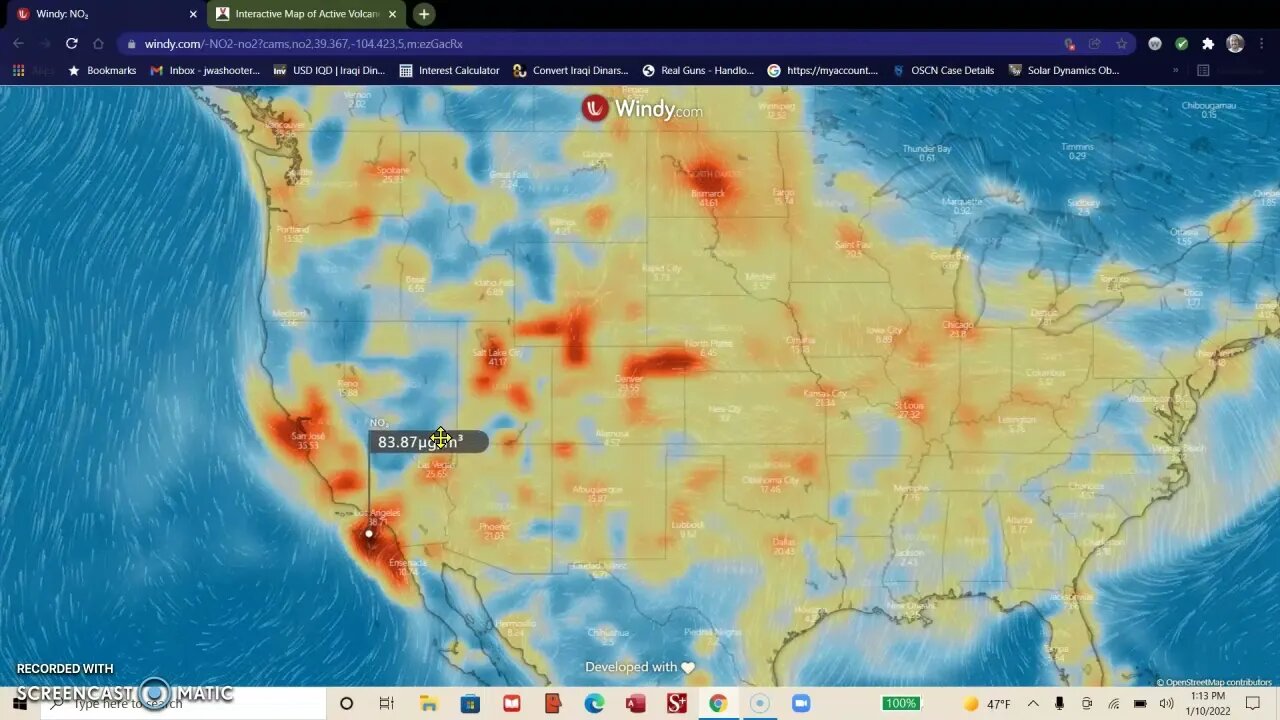The height and width of the screenshot is (720, 1280).
Task: Click the windy.com address bar
Action: click(x=590, y=44)
